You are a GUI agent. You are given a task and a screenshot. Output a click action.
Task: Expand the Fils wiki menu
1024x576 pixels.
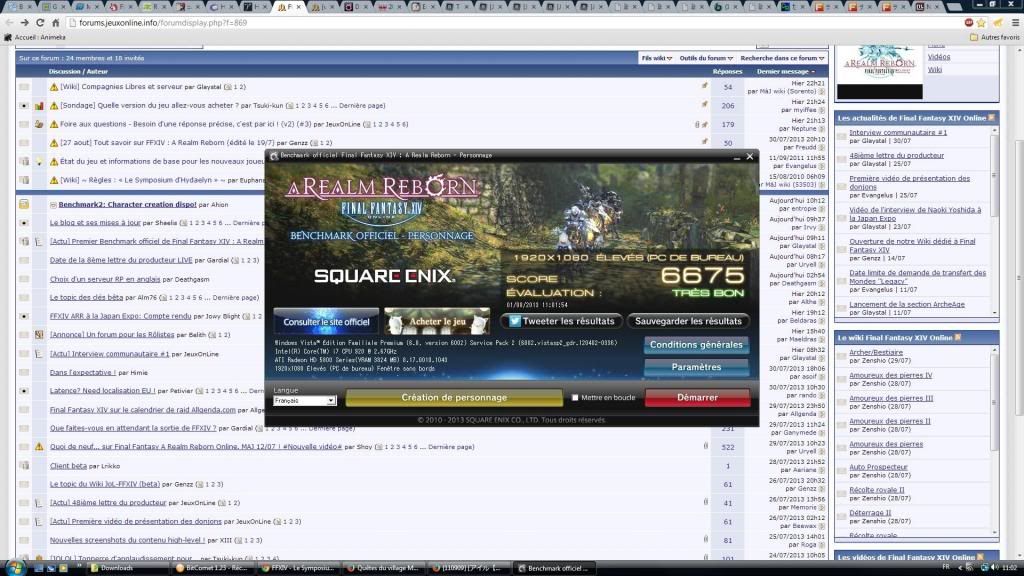(656, 58)
